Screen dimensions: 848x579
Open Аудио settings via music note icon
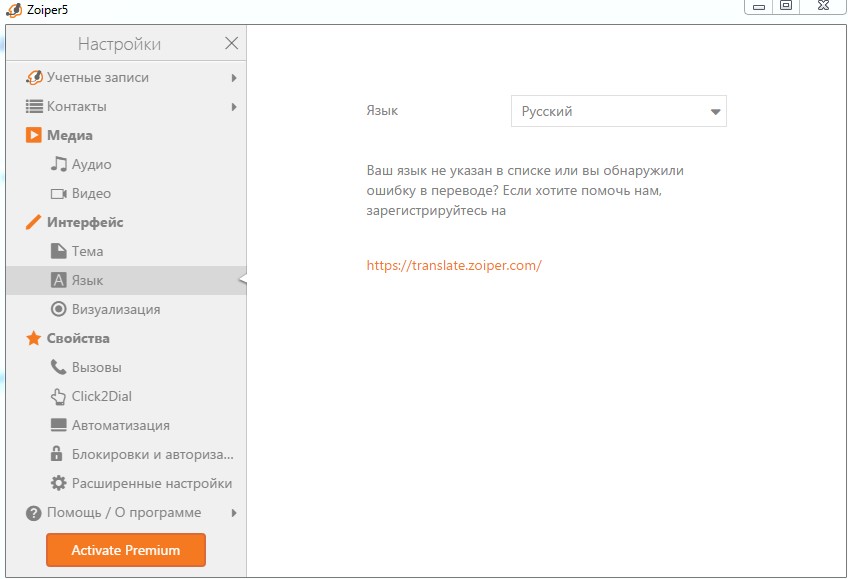[x=58, y=164]
